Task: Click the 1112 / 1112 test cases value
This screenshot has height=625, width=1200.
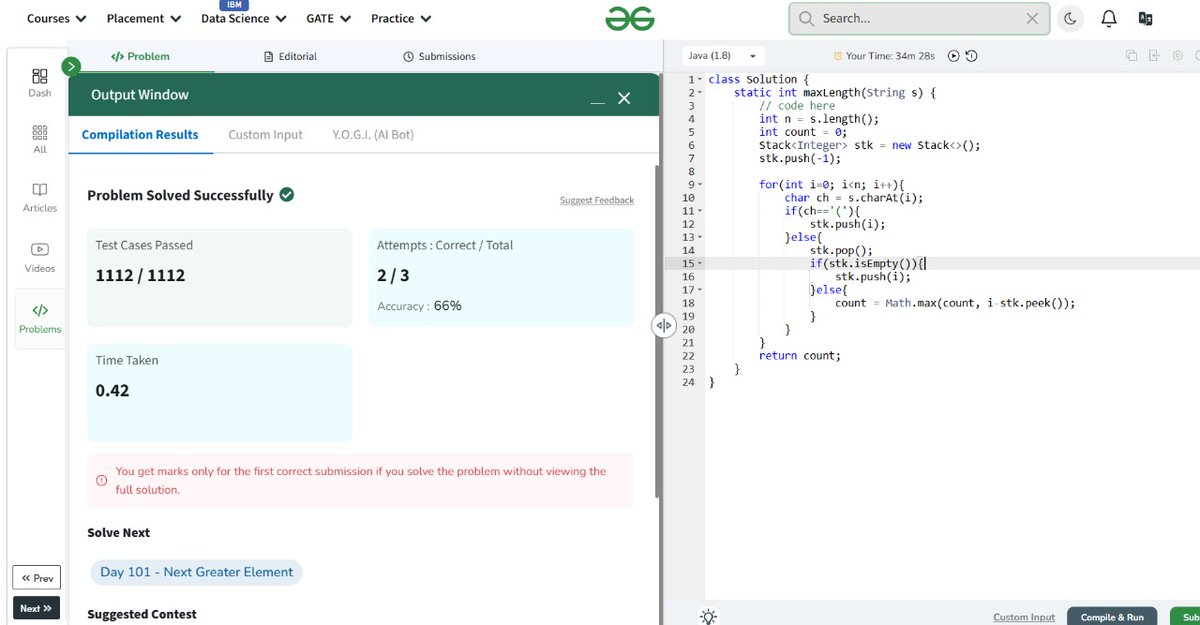Action: coord(140,275)
